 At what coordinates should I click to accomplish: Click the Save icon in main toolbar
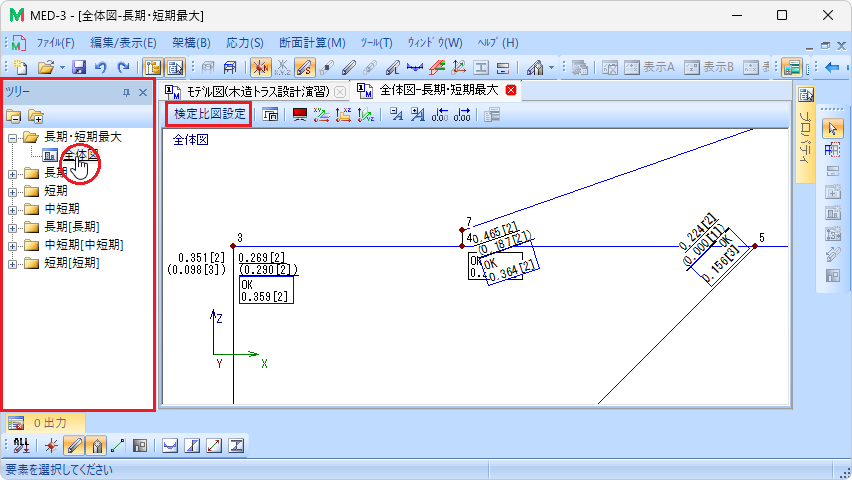pos(78,68)
